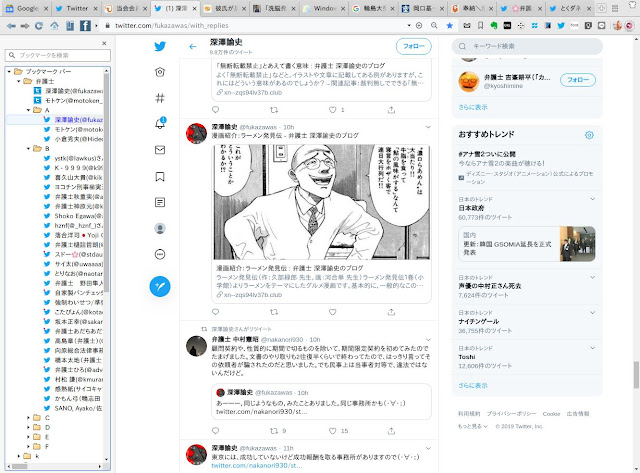Click the zoom magnifier icon in address bar
The width and height of the screenshot is (640, 473).
click(x=434, y=26)
